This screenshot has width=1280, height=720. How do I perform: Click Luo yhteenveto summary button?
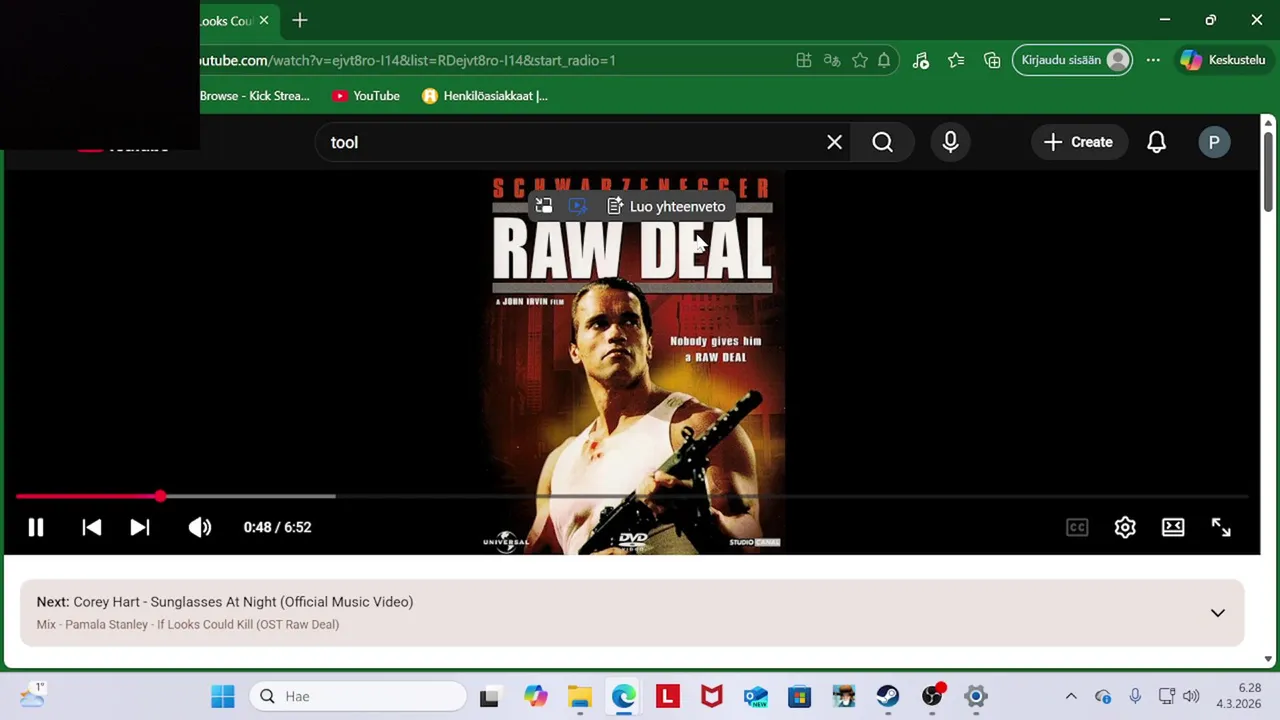(666, 206)
